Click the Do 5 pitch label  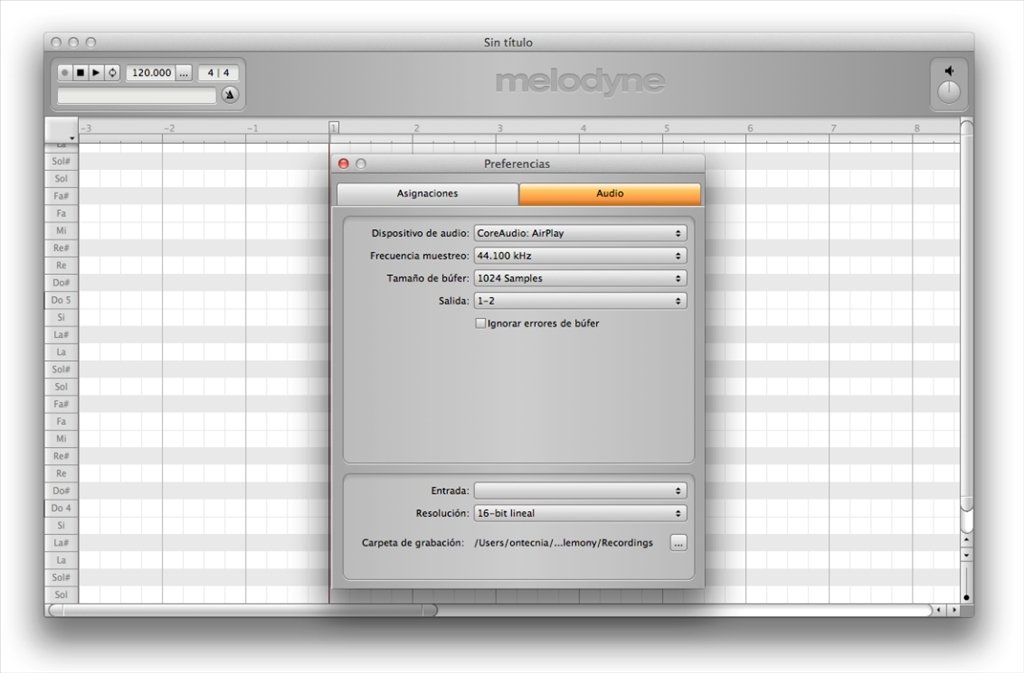[x=61, y=300]
